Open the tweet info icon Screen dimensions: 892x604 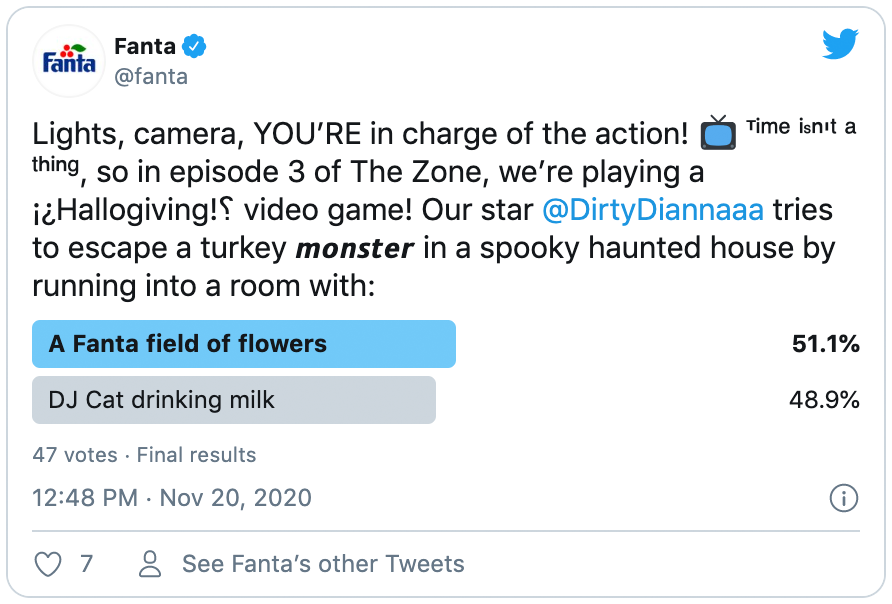[x=843, y=498]
